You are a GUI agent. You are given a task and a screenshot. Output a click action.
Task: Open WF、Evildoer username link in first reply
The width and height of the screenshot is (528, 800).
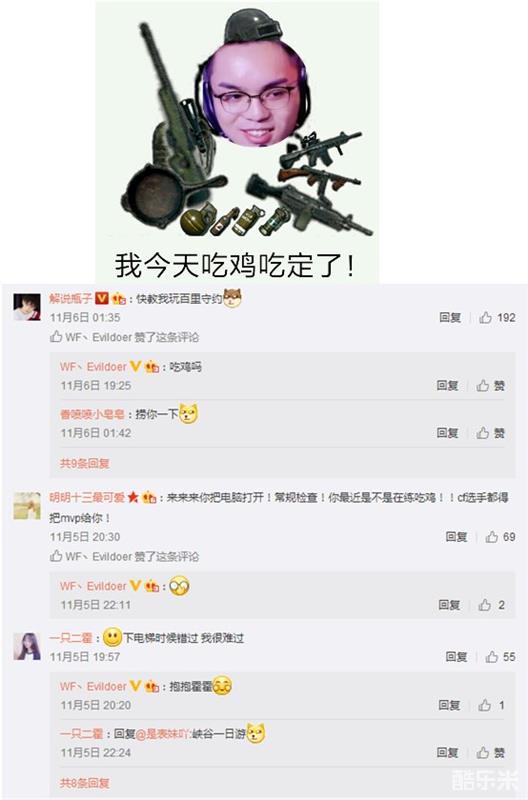pos(93,367)
